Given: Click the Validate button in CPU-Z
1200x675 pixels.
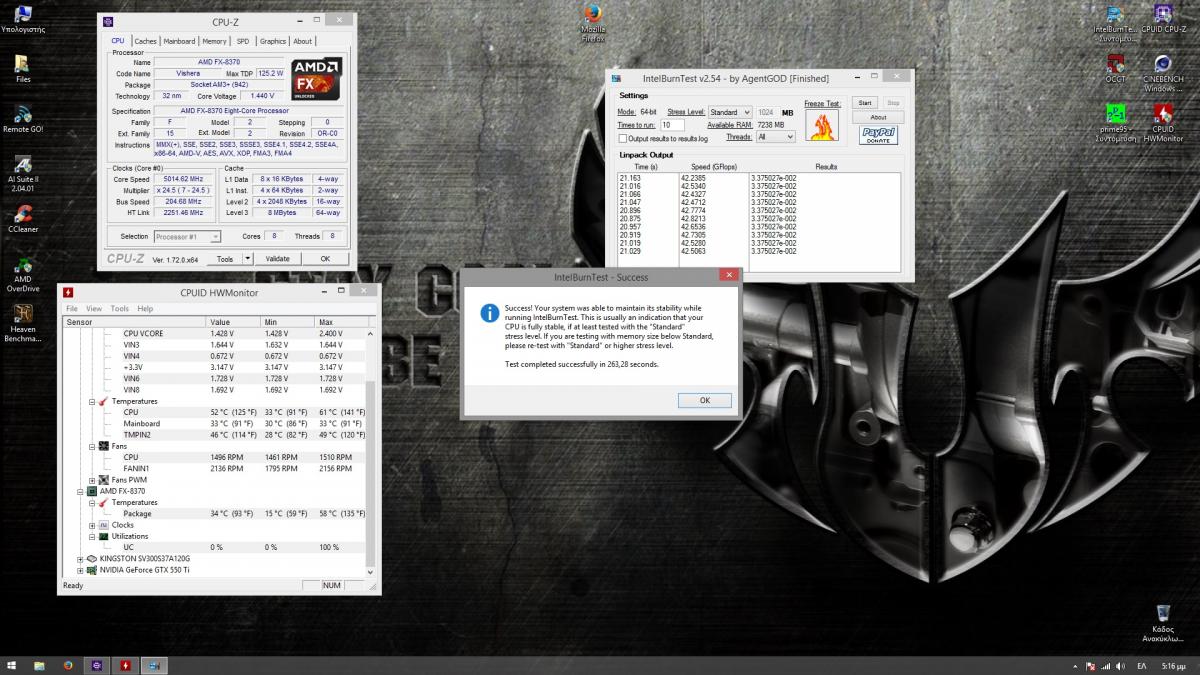Looking at the screenshot, I should click(277, 258).
